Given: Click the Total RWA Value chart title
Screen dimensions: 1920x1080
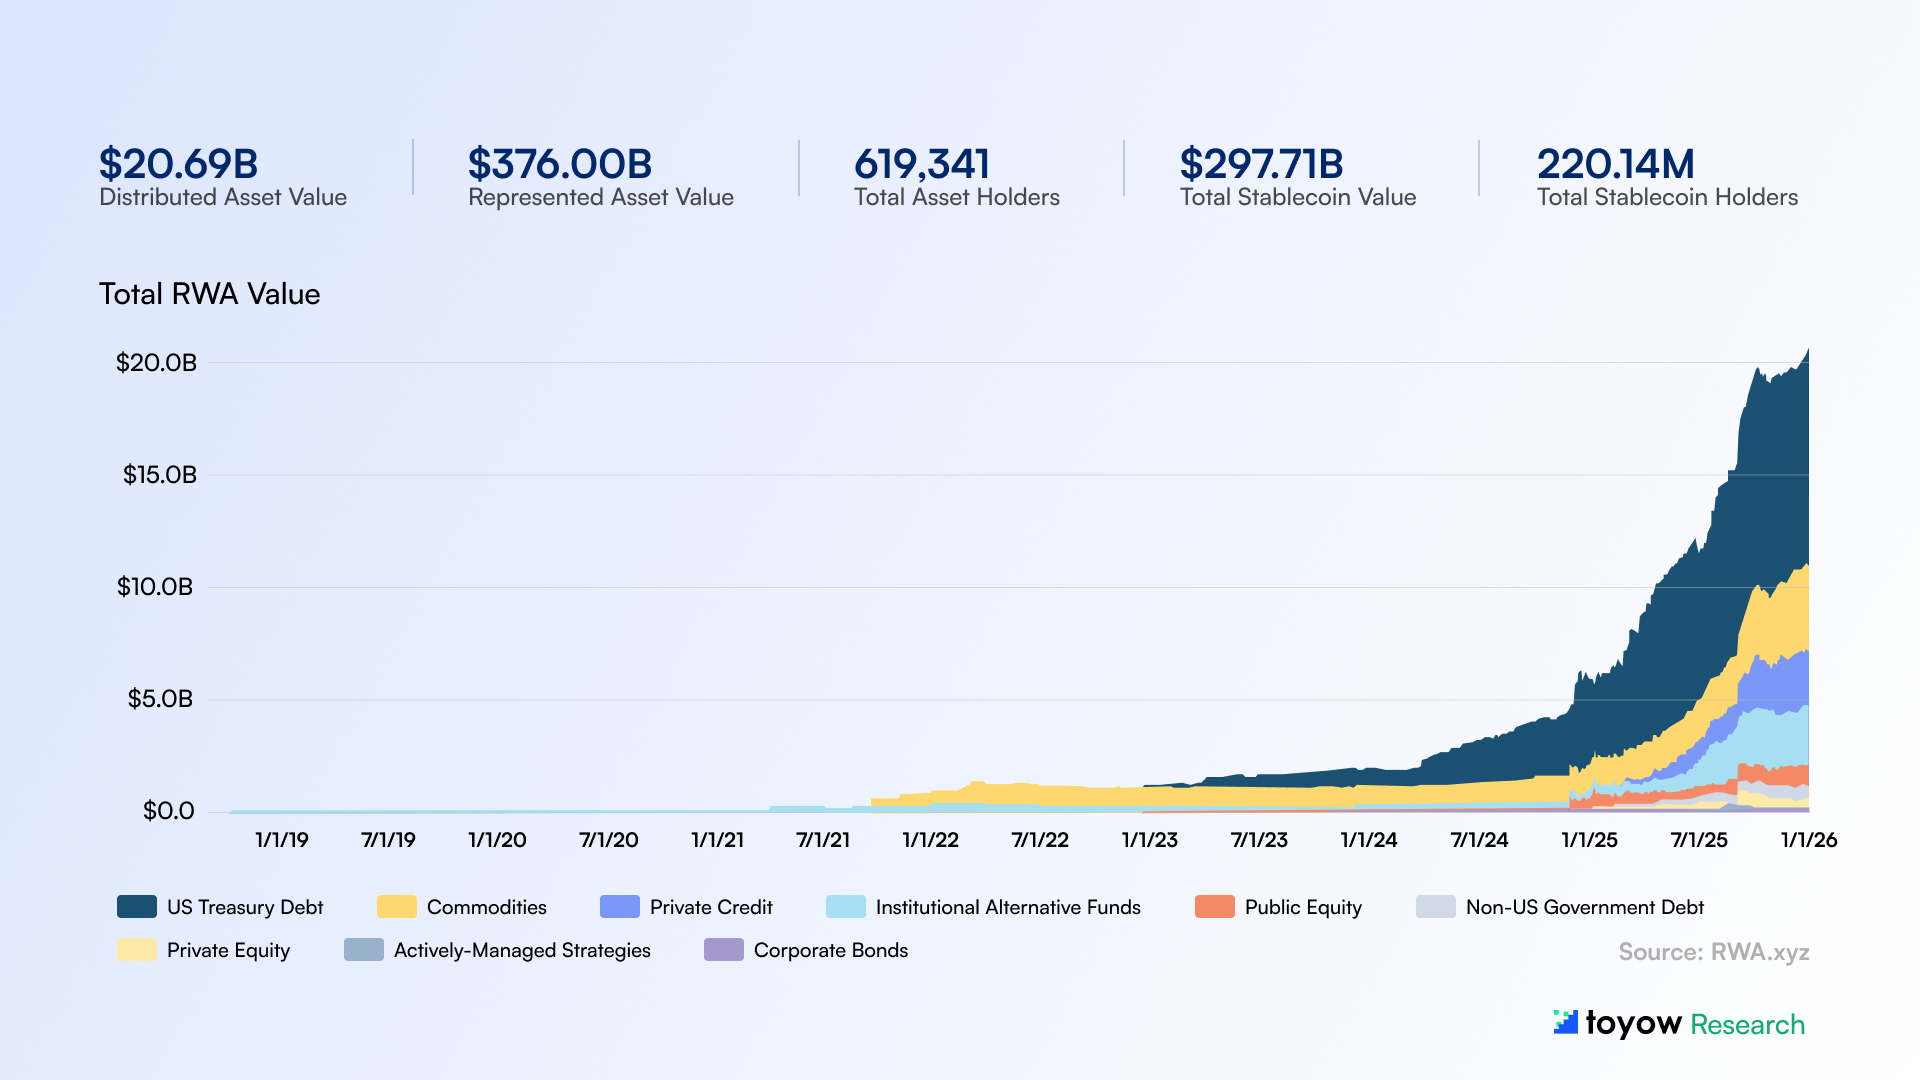Looking at the screenshot, I should click(209, 294).
